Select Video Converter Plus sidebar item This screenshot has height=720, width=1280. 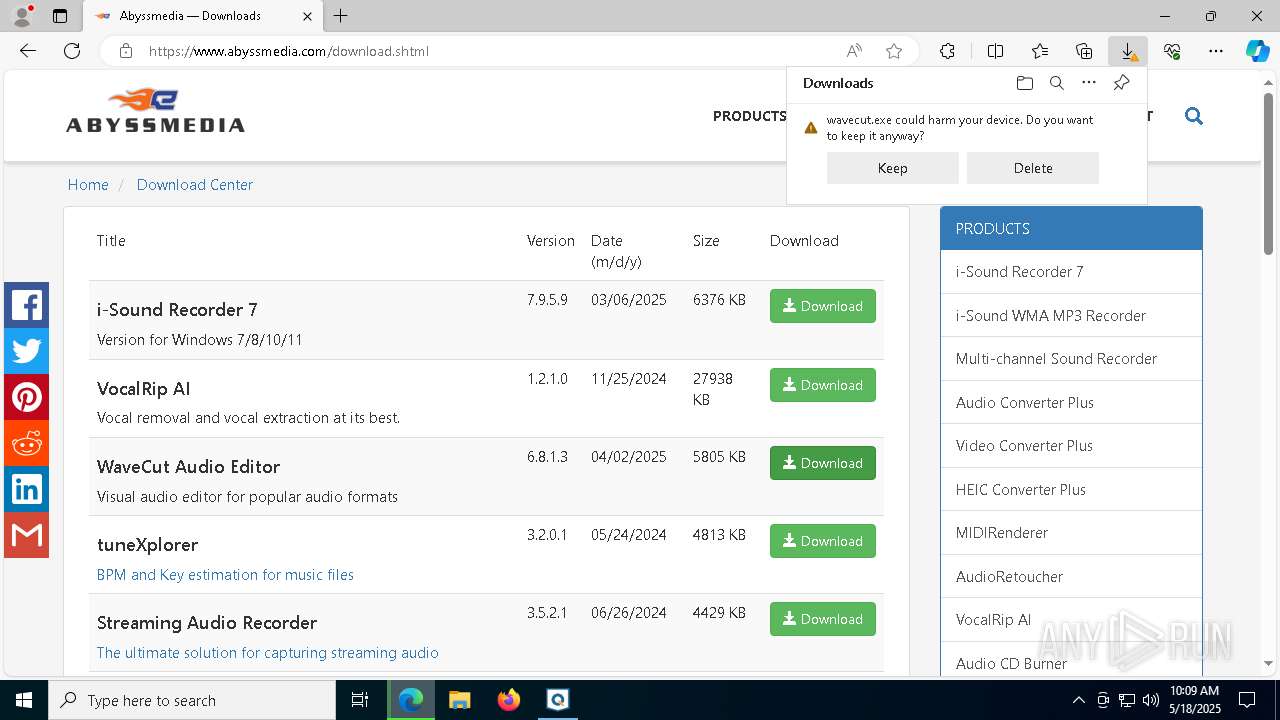point(1071,446)
